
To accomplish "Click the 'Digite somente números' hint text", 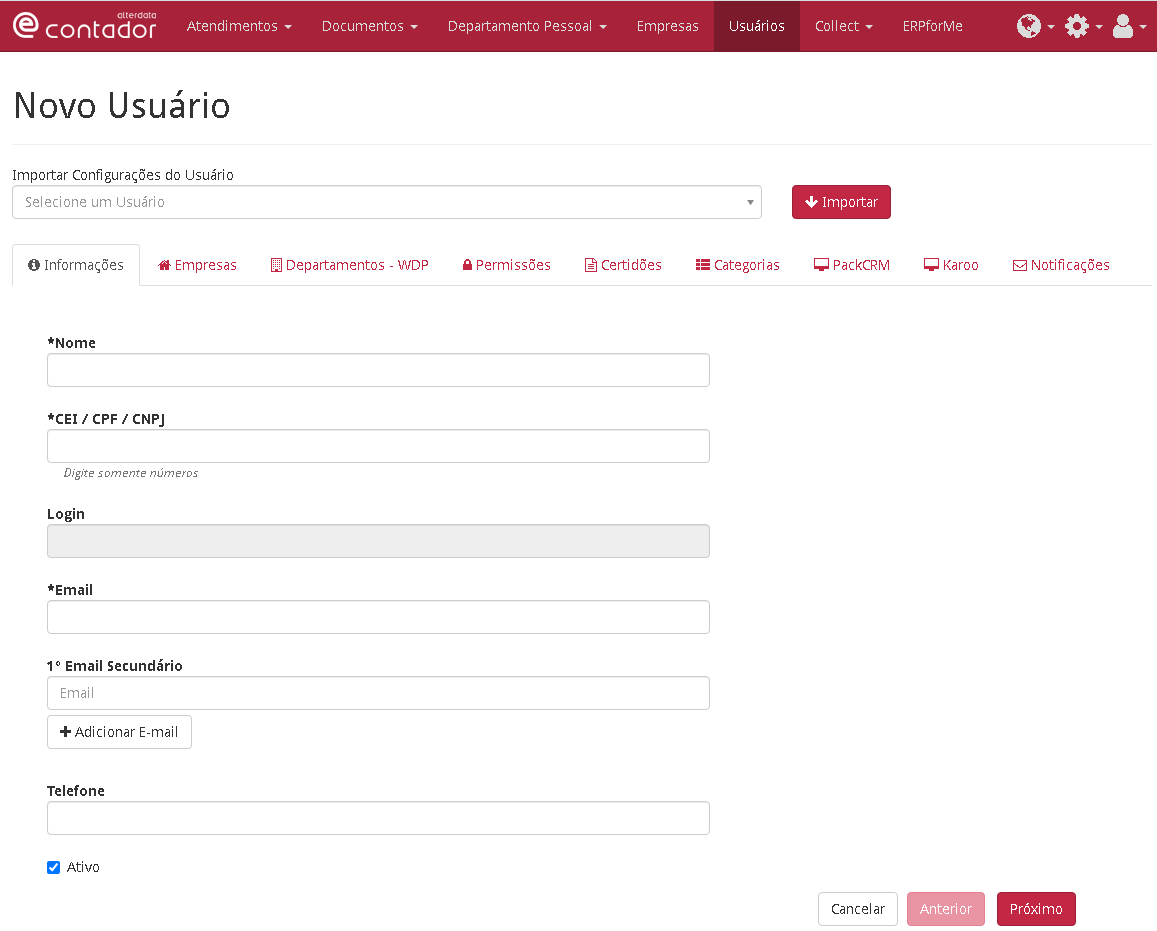I will click(x=131, y=473).
